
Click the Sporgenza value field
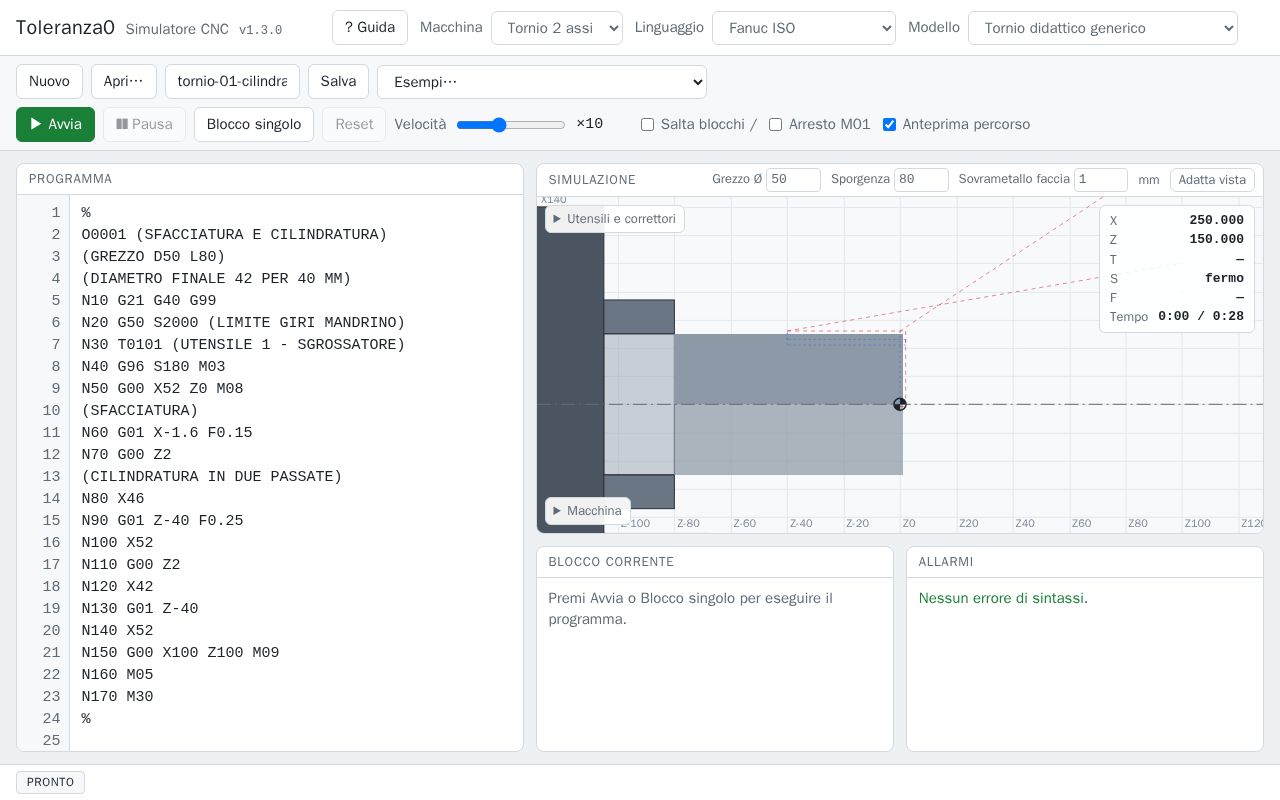(921, 180)
